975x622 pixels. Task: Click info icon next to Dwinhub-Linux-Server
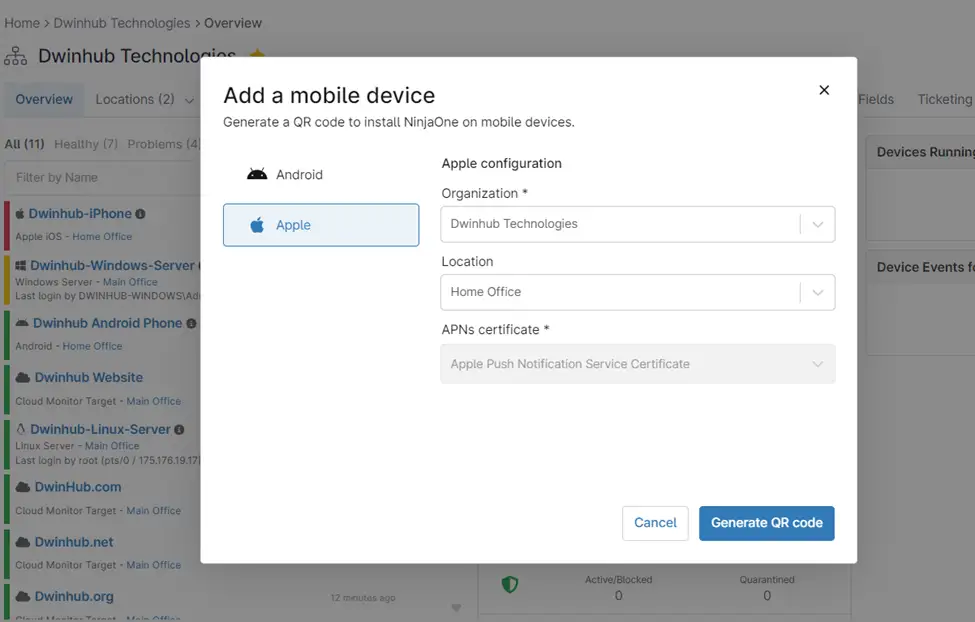point(179,430)
